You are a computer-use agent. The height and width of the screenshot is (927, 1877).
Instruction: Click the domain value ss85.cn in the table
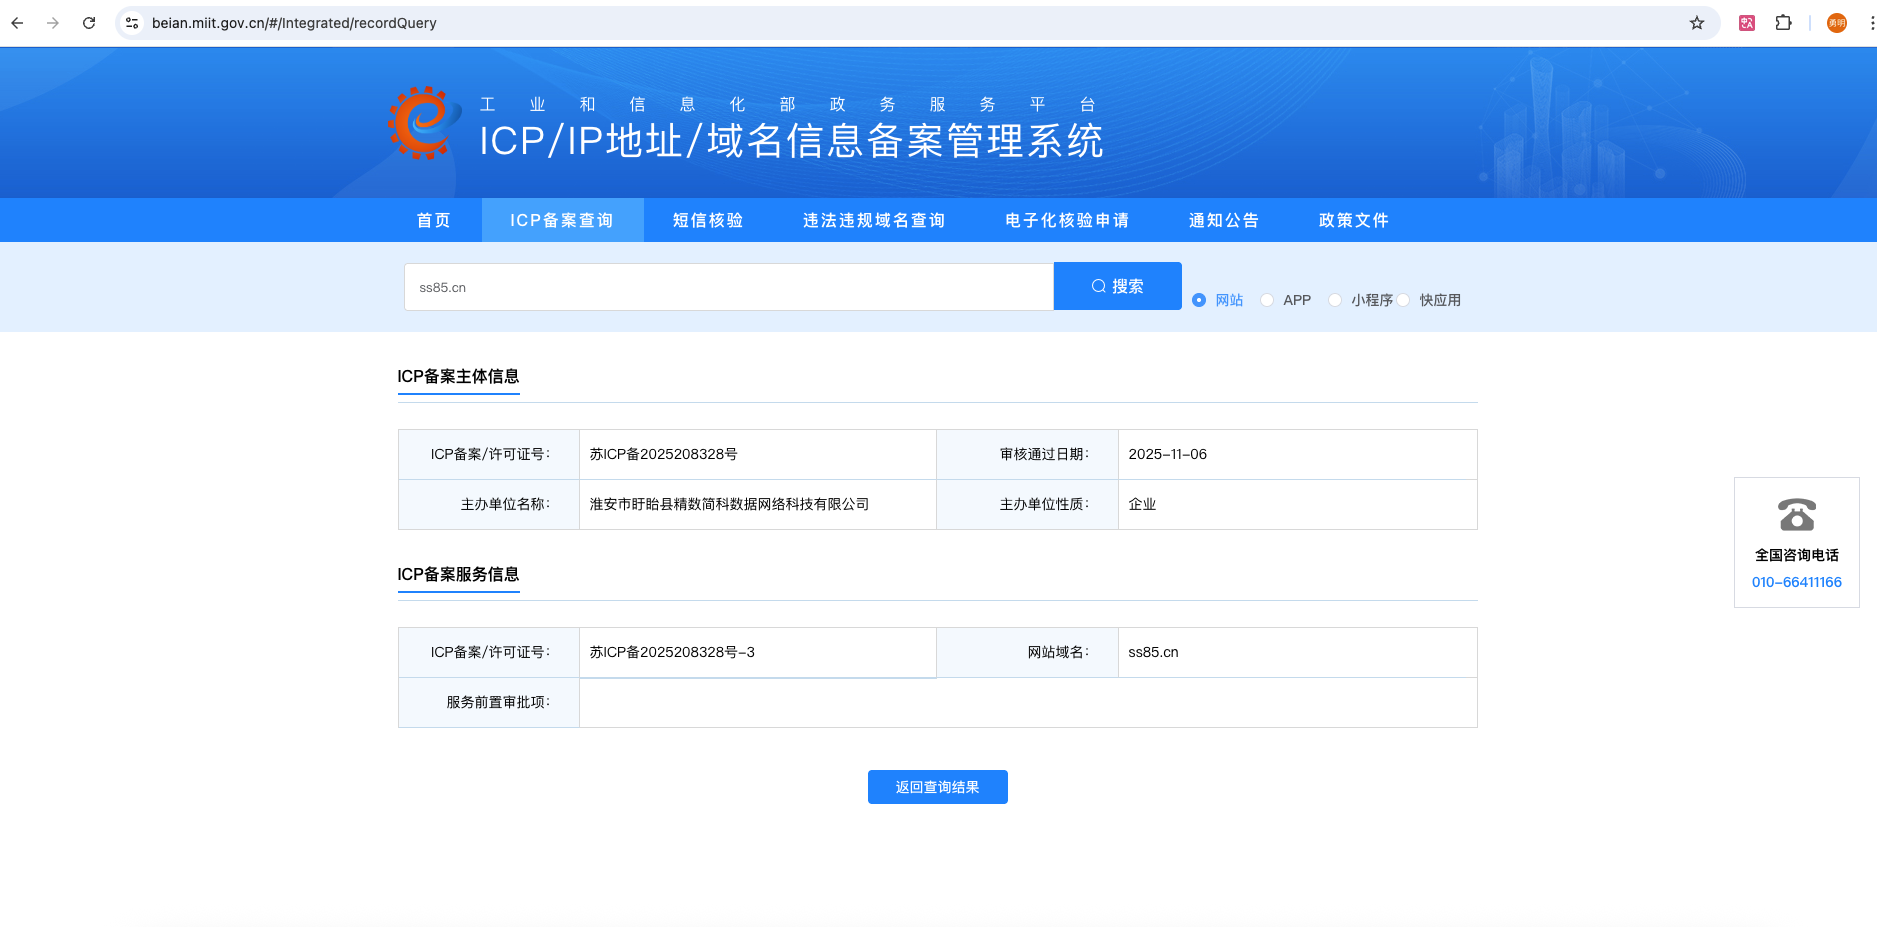click(x=1153, y=652)
